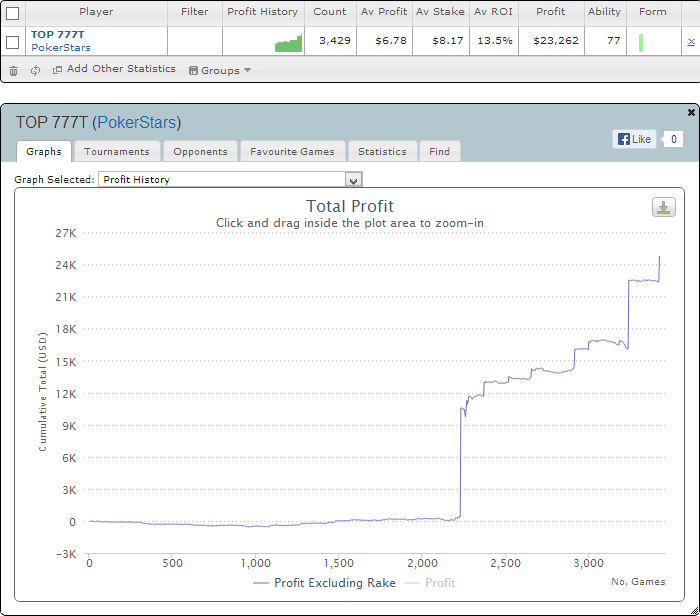Viewport: 700px width, 616px height.
Task: Switch to the Tournaments tab
Action: click(117, 152)
